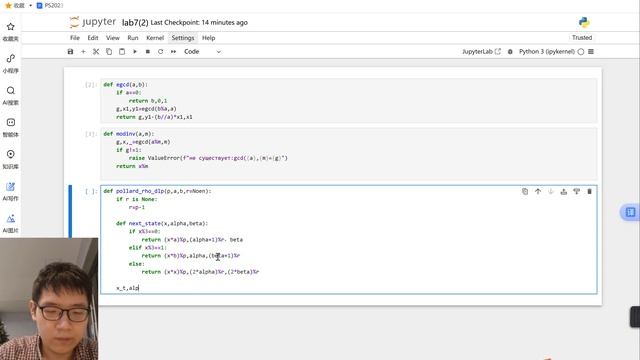
Task: Interrupt the kernel with the stop icon
Action: tap(148, 51)
